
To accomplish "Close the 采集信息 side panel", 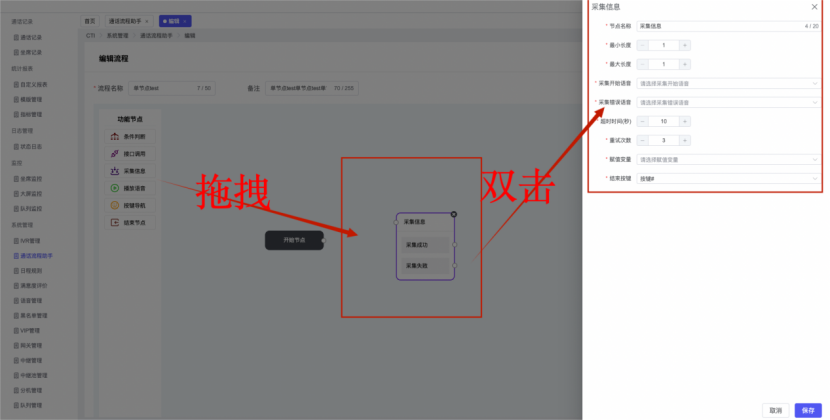I will 814,7.
